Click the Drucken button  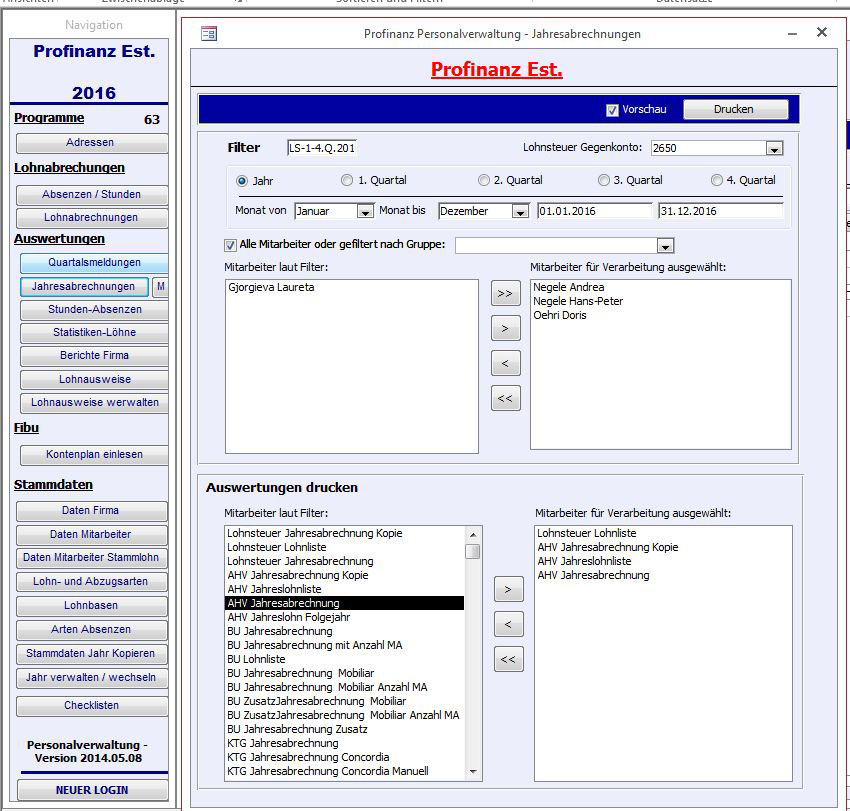[x=735, y=110]
